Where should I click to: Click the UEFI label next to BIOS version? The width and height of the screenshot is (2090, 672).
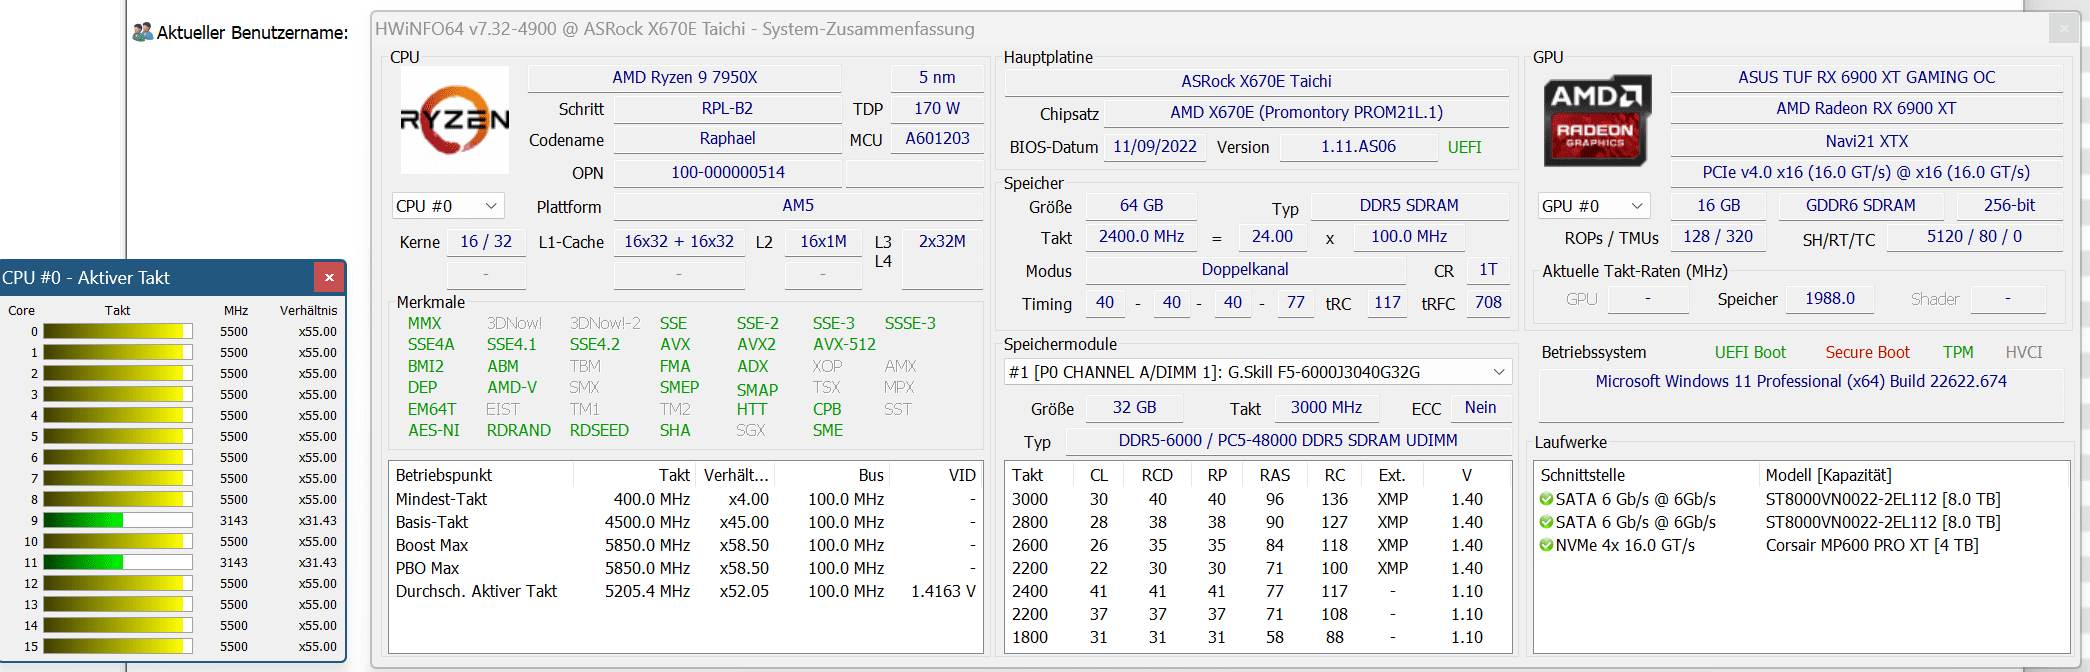click(1465, 147)
